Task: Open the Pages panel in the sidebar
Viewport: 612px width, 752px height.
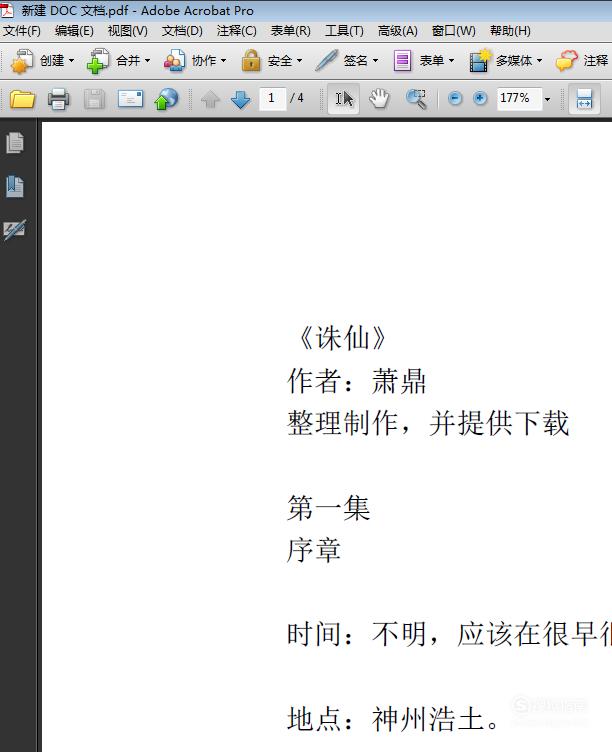Action: [15, 143]
